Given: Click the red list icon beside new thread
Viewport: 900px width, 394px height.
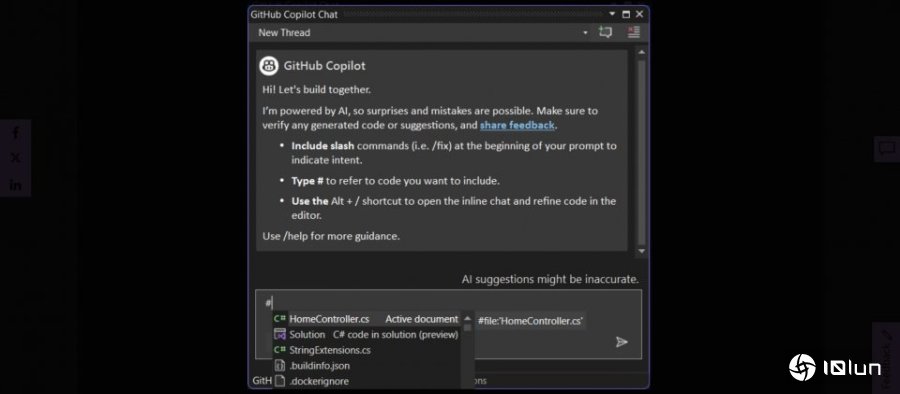Looking at the screenshot, I should (x=634, y=32).
